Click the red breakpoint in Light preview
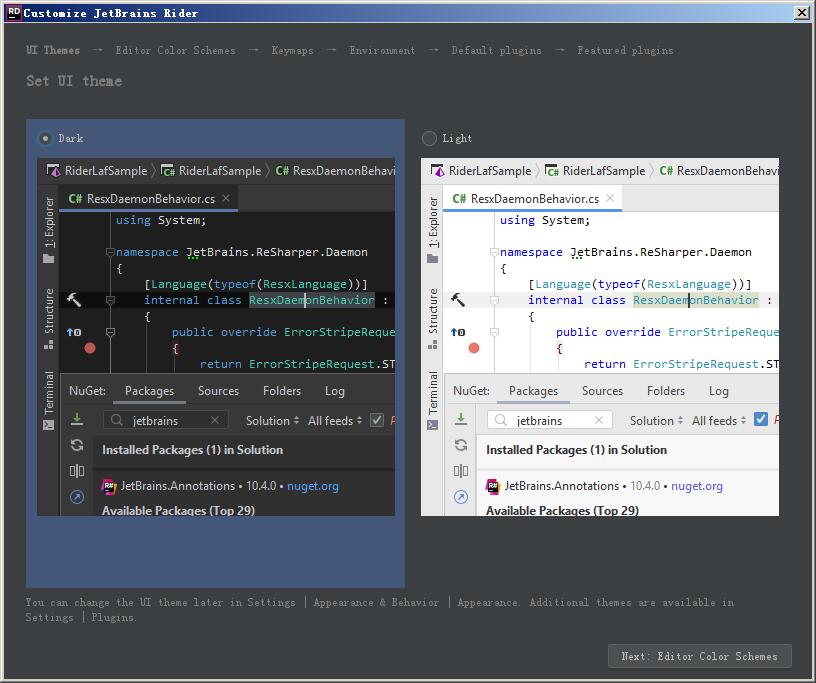 coord(474,348)
